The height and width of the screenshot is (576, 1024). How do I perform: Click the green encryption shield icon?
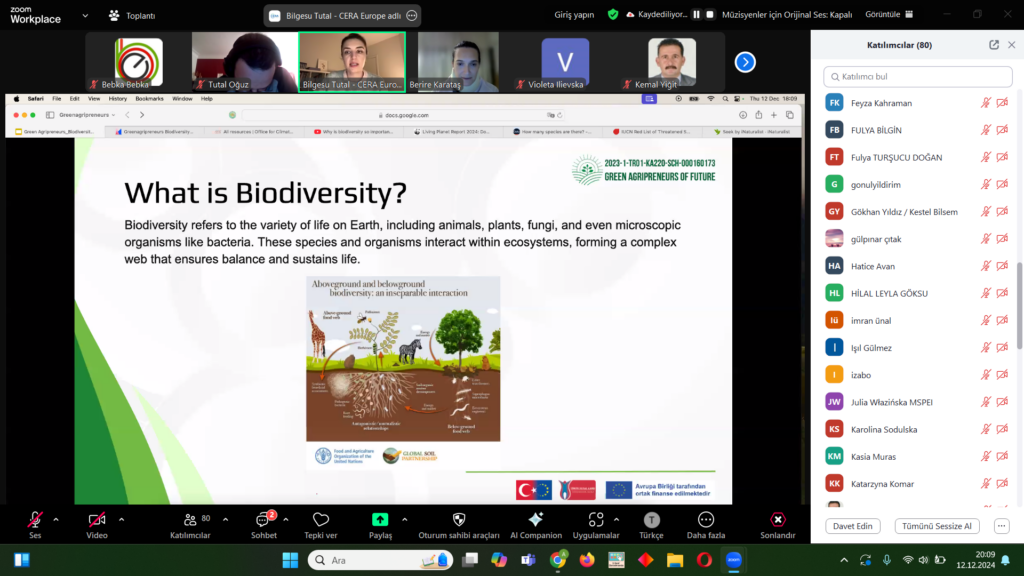point(613,15)
